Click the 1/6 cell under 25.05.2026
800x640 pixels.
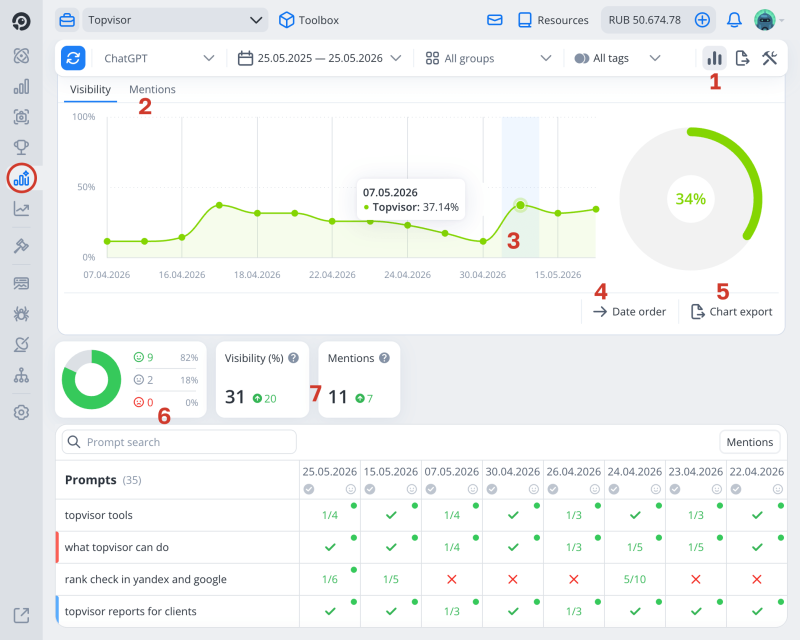330,579
